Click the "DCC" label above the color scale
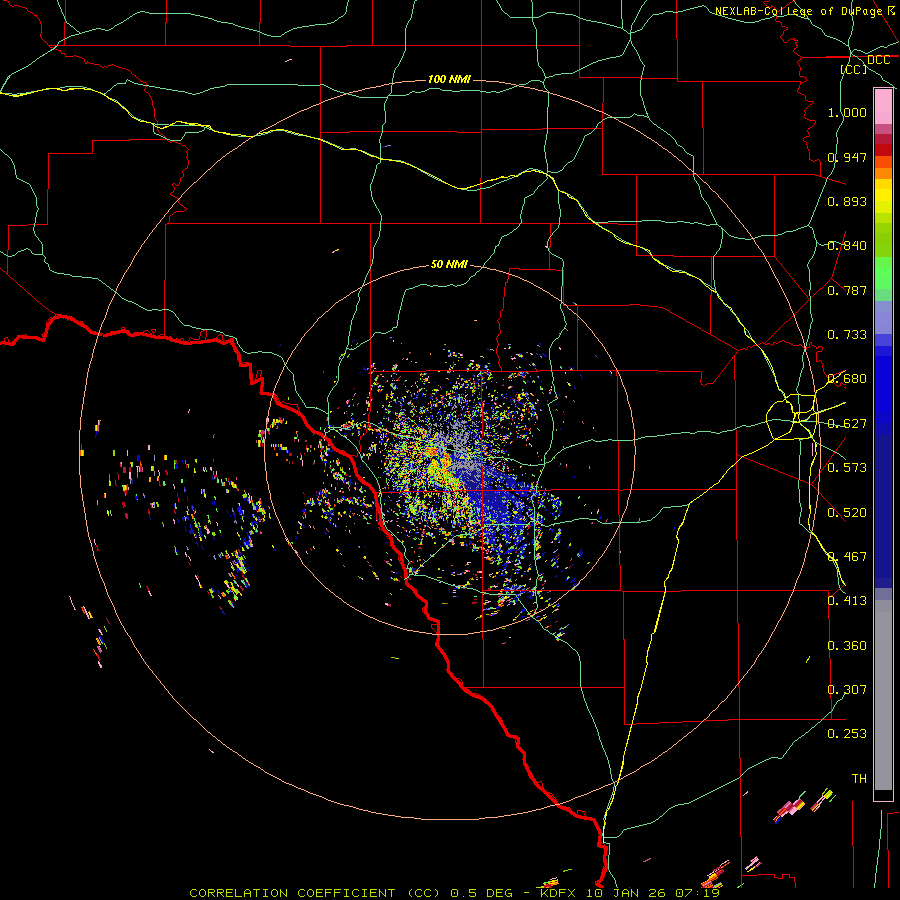This screenshot has width=900, height=900. click(x=878, y=60)
